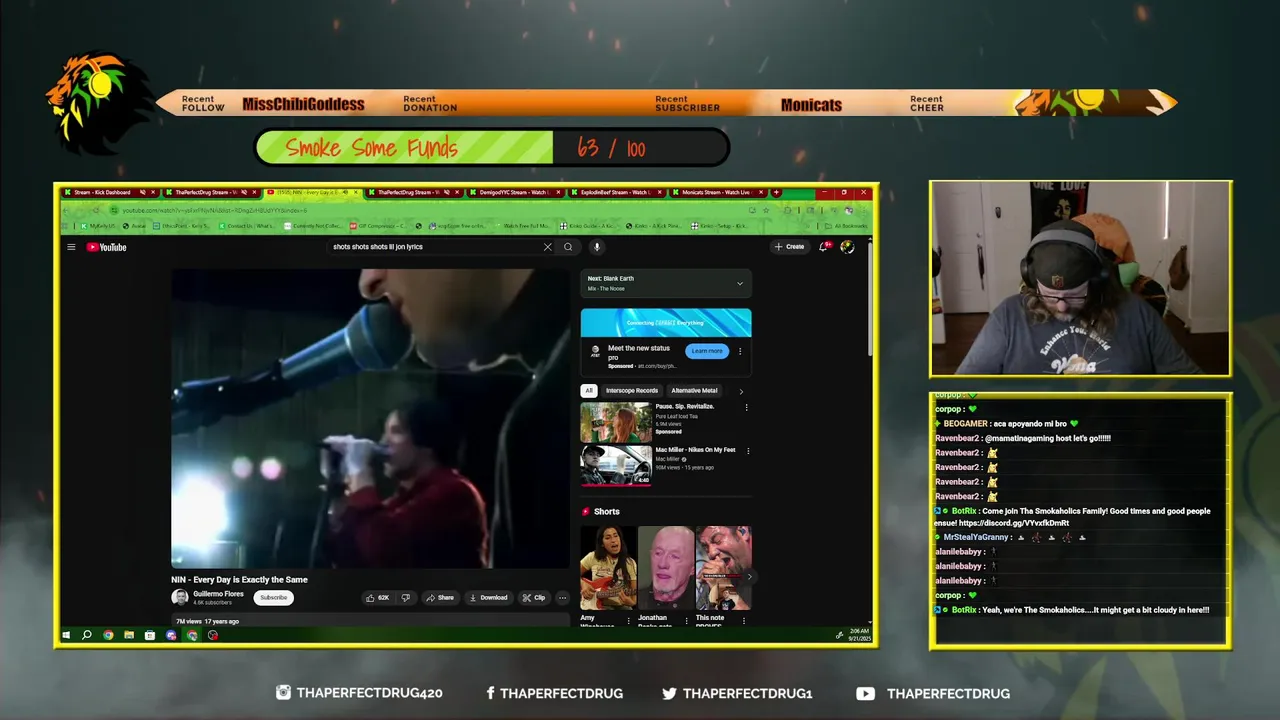Open the Jonathan Banks short
Screen dimensions: 1280x720
click(x=666, y=568)
